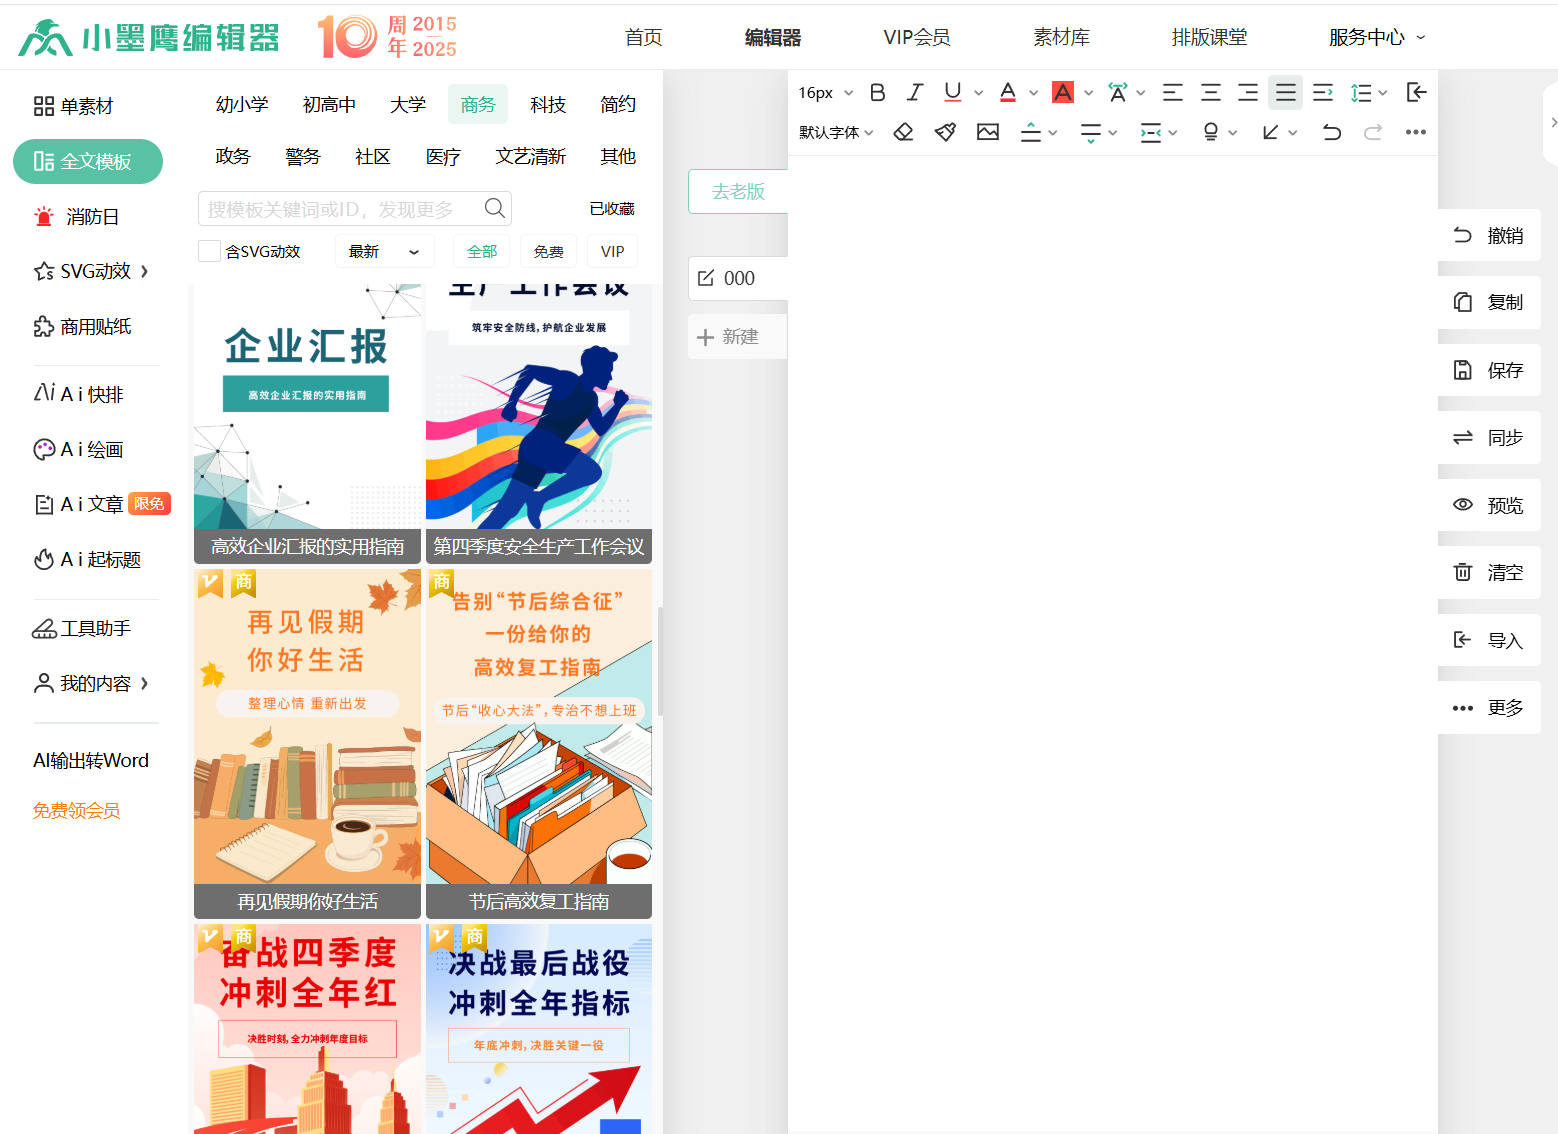Select the VIP filter option
The width and height of the screenshot is (1558, 1134).
(612, 252)
